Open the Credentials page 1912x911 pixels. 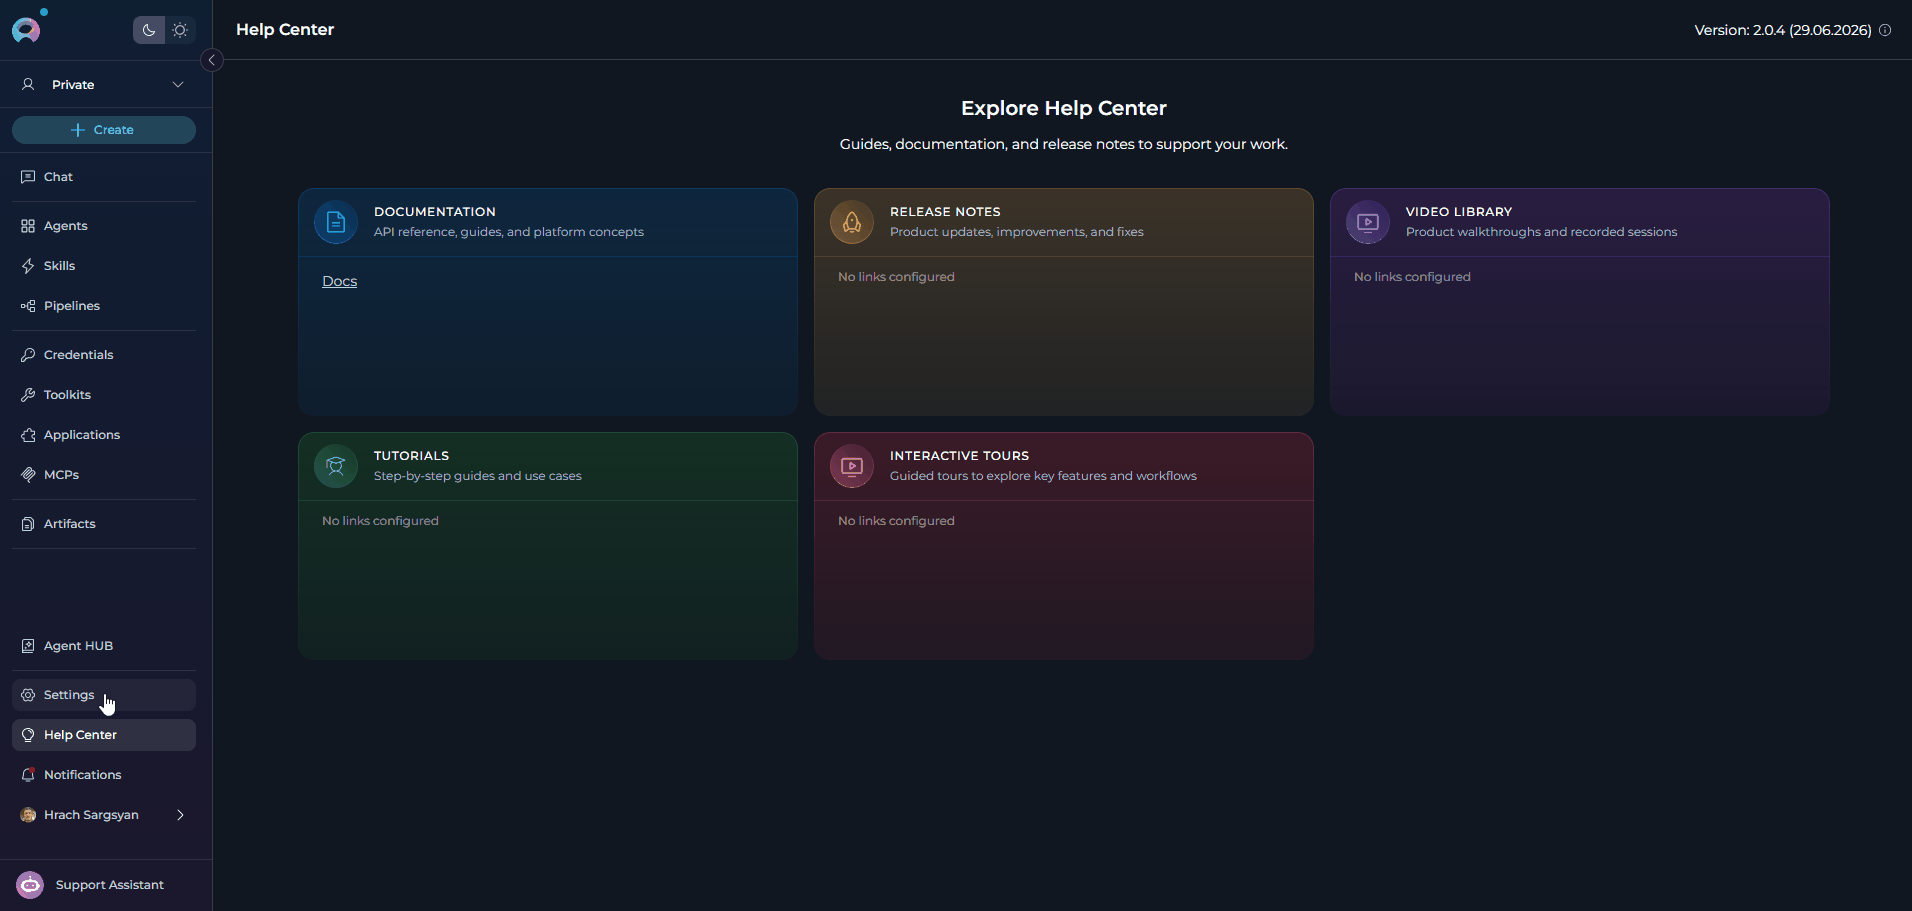click(104, 355)
